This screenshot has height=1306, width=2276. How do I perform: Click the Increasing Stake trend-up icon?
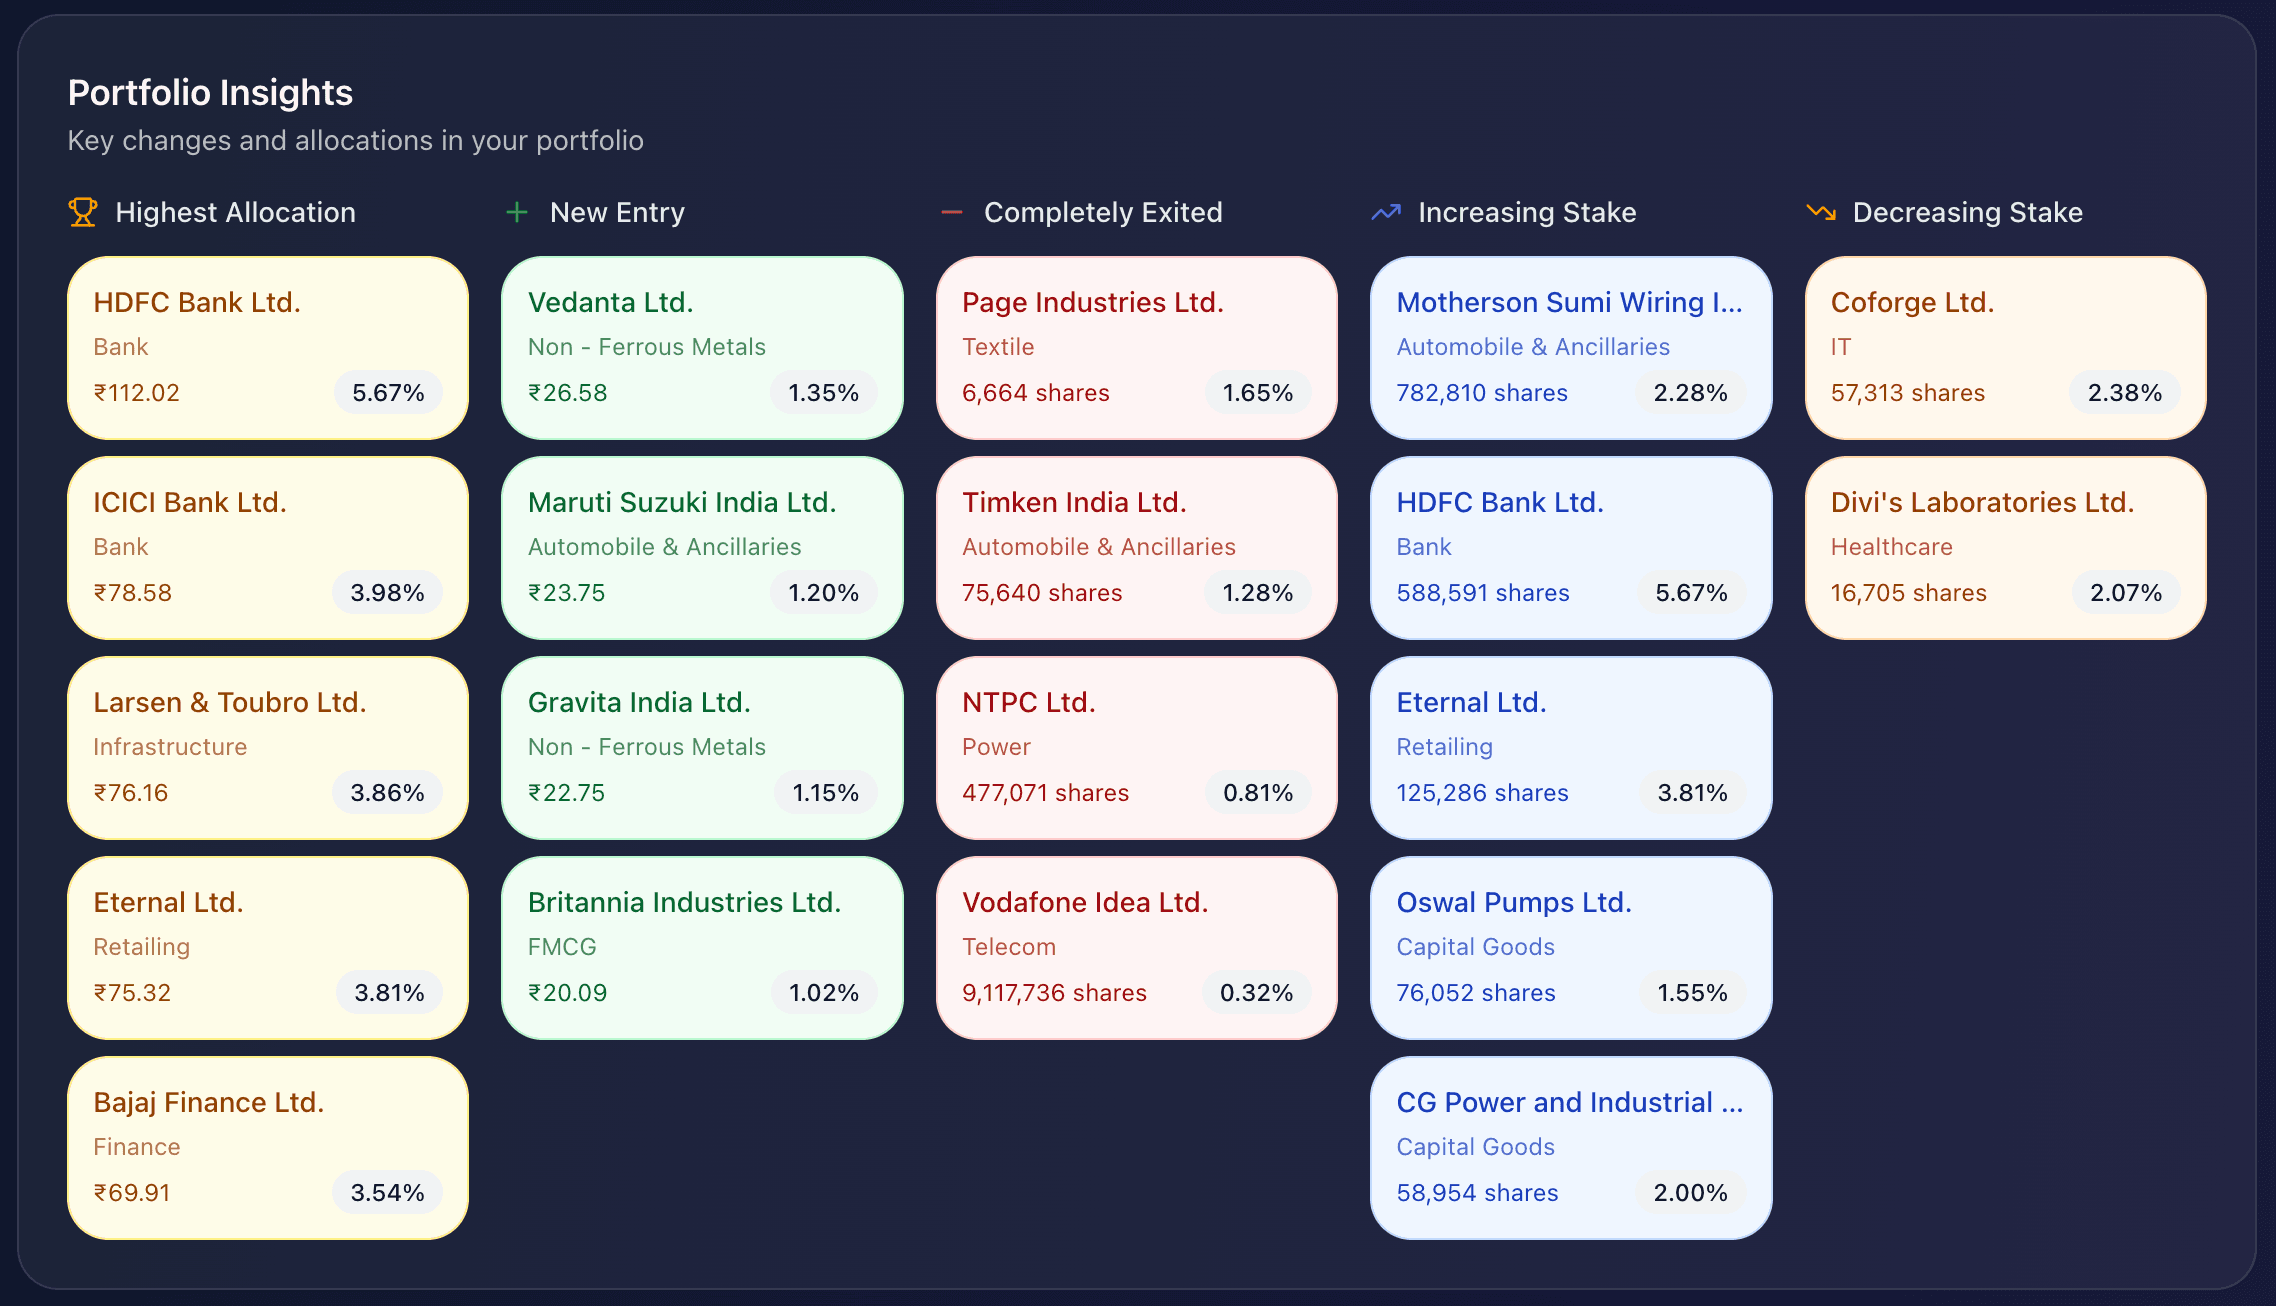(1386, 212)
